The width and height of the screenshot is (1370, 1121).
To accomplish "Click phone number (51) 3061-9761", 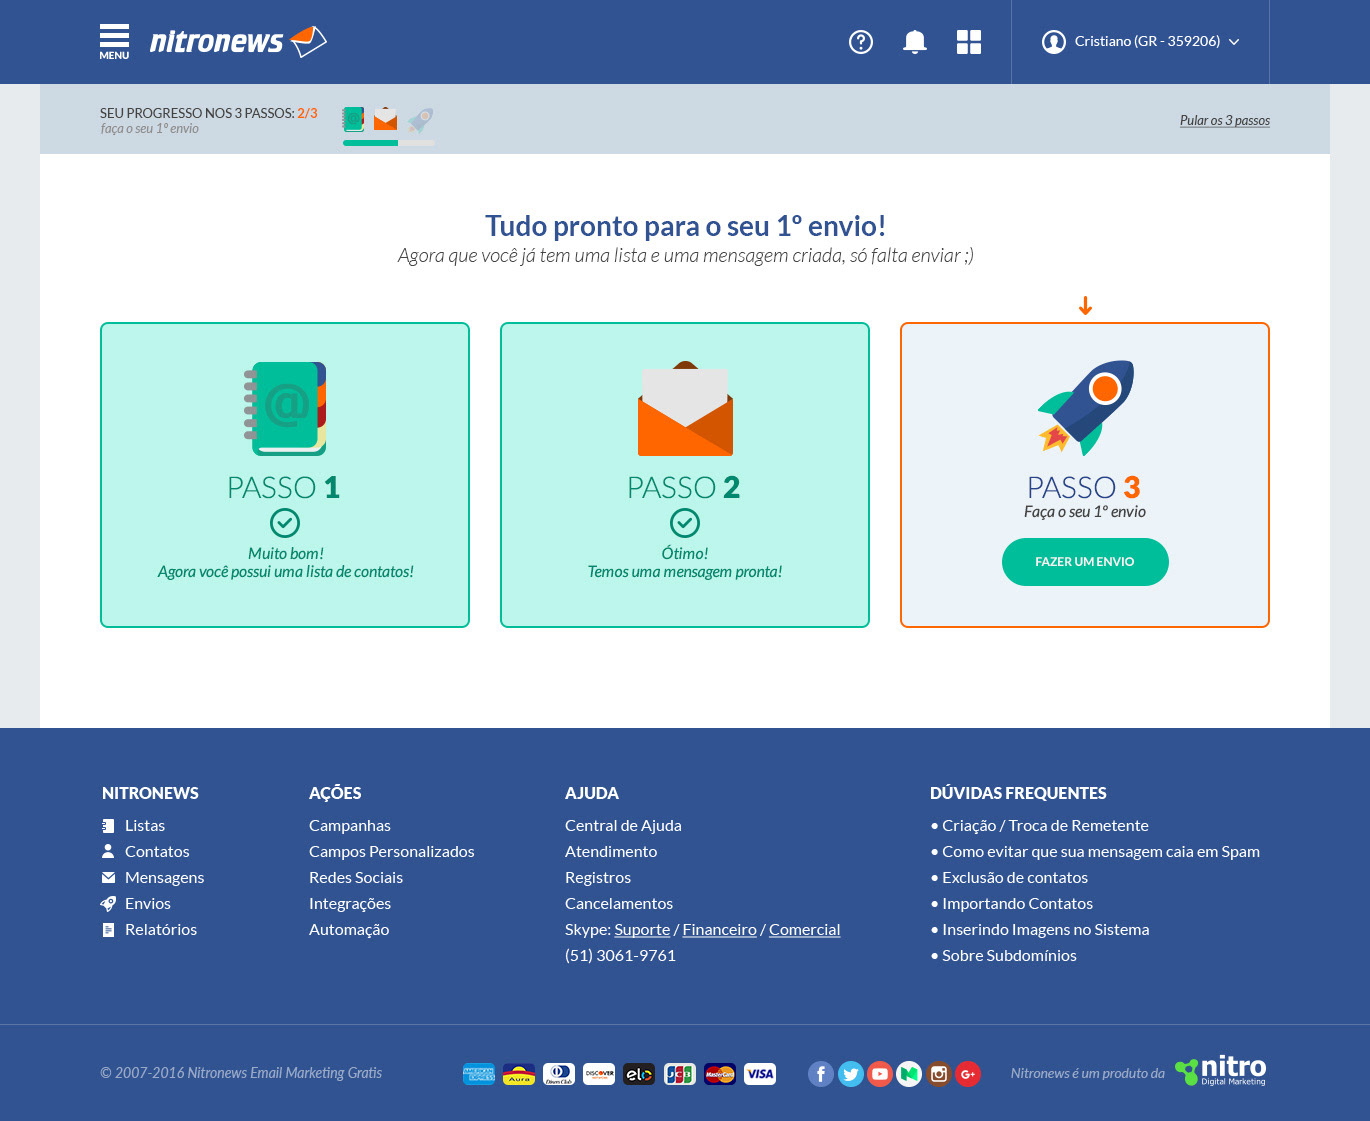I will 620,956.
